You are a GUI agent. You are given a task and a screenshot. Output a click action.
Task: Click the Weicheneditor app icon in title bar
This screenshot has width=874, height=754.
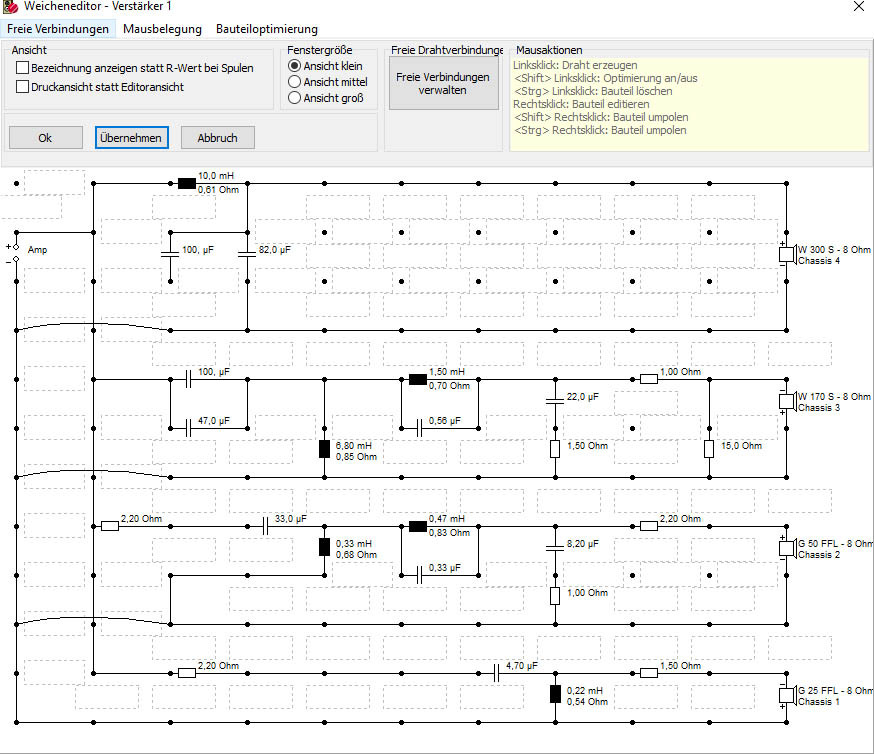[x=10, y=7]
